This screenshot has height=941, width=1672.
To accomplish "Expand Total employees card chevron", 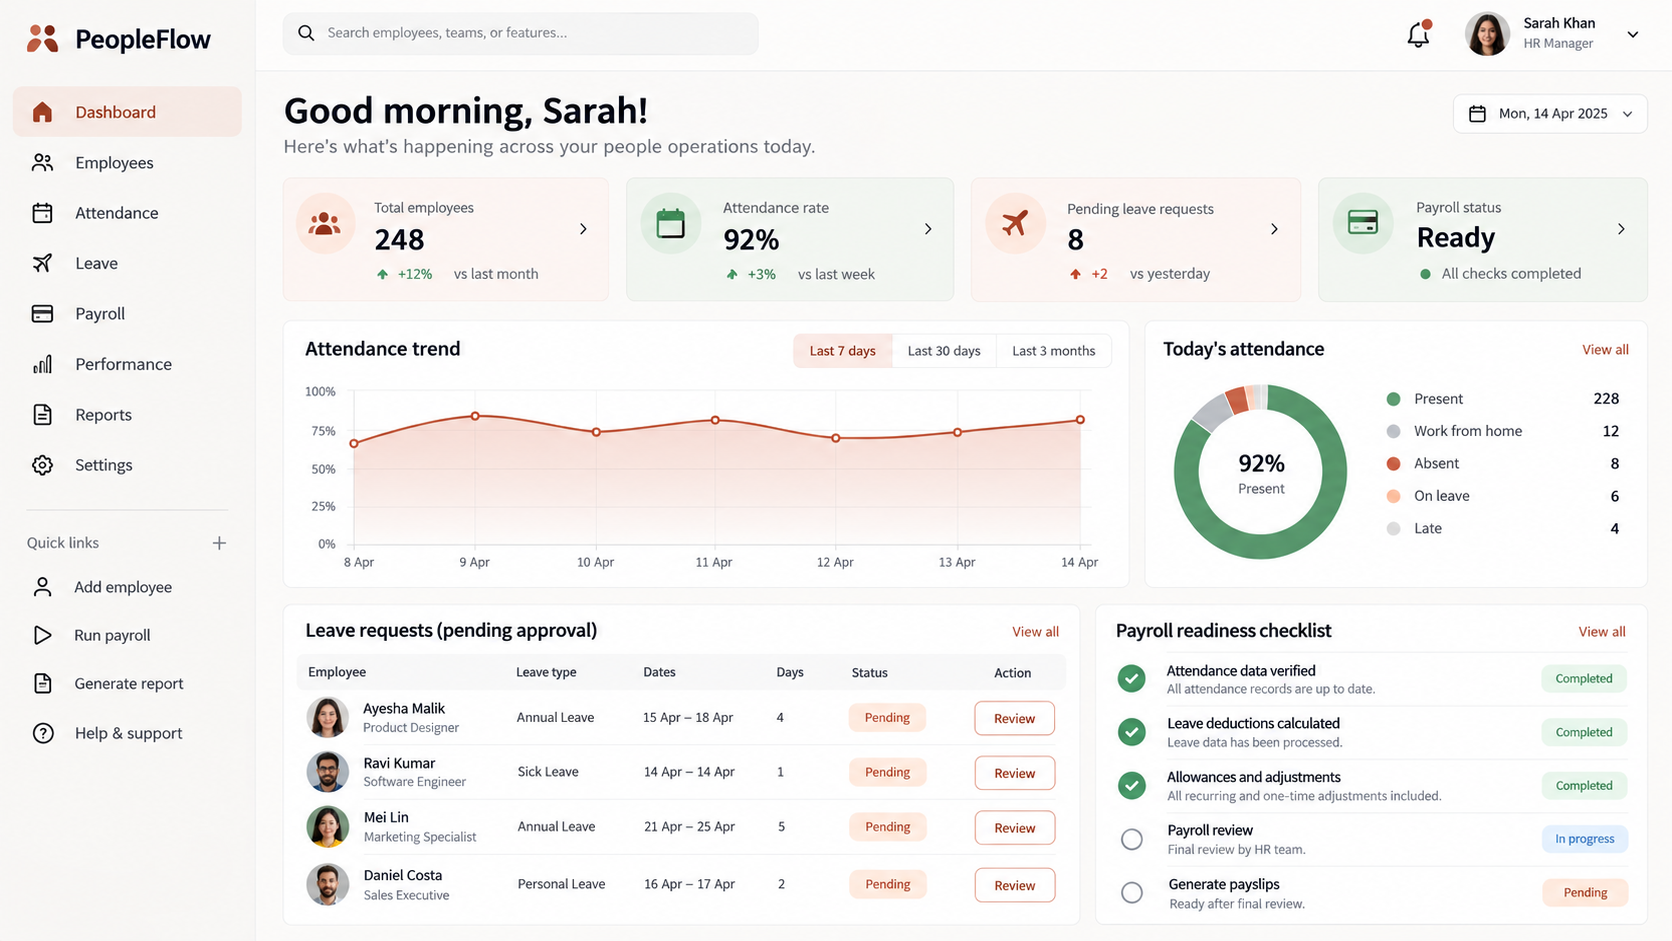I will [583, 229].
